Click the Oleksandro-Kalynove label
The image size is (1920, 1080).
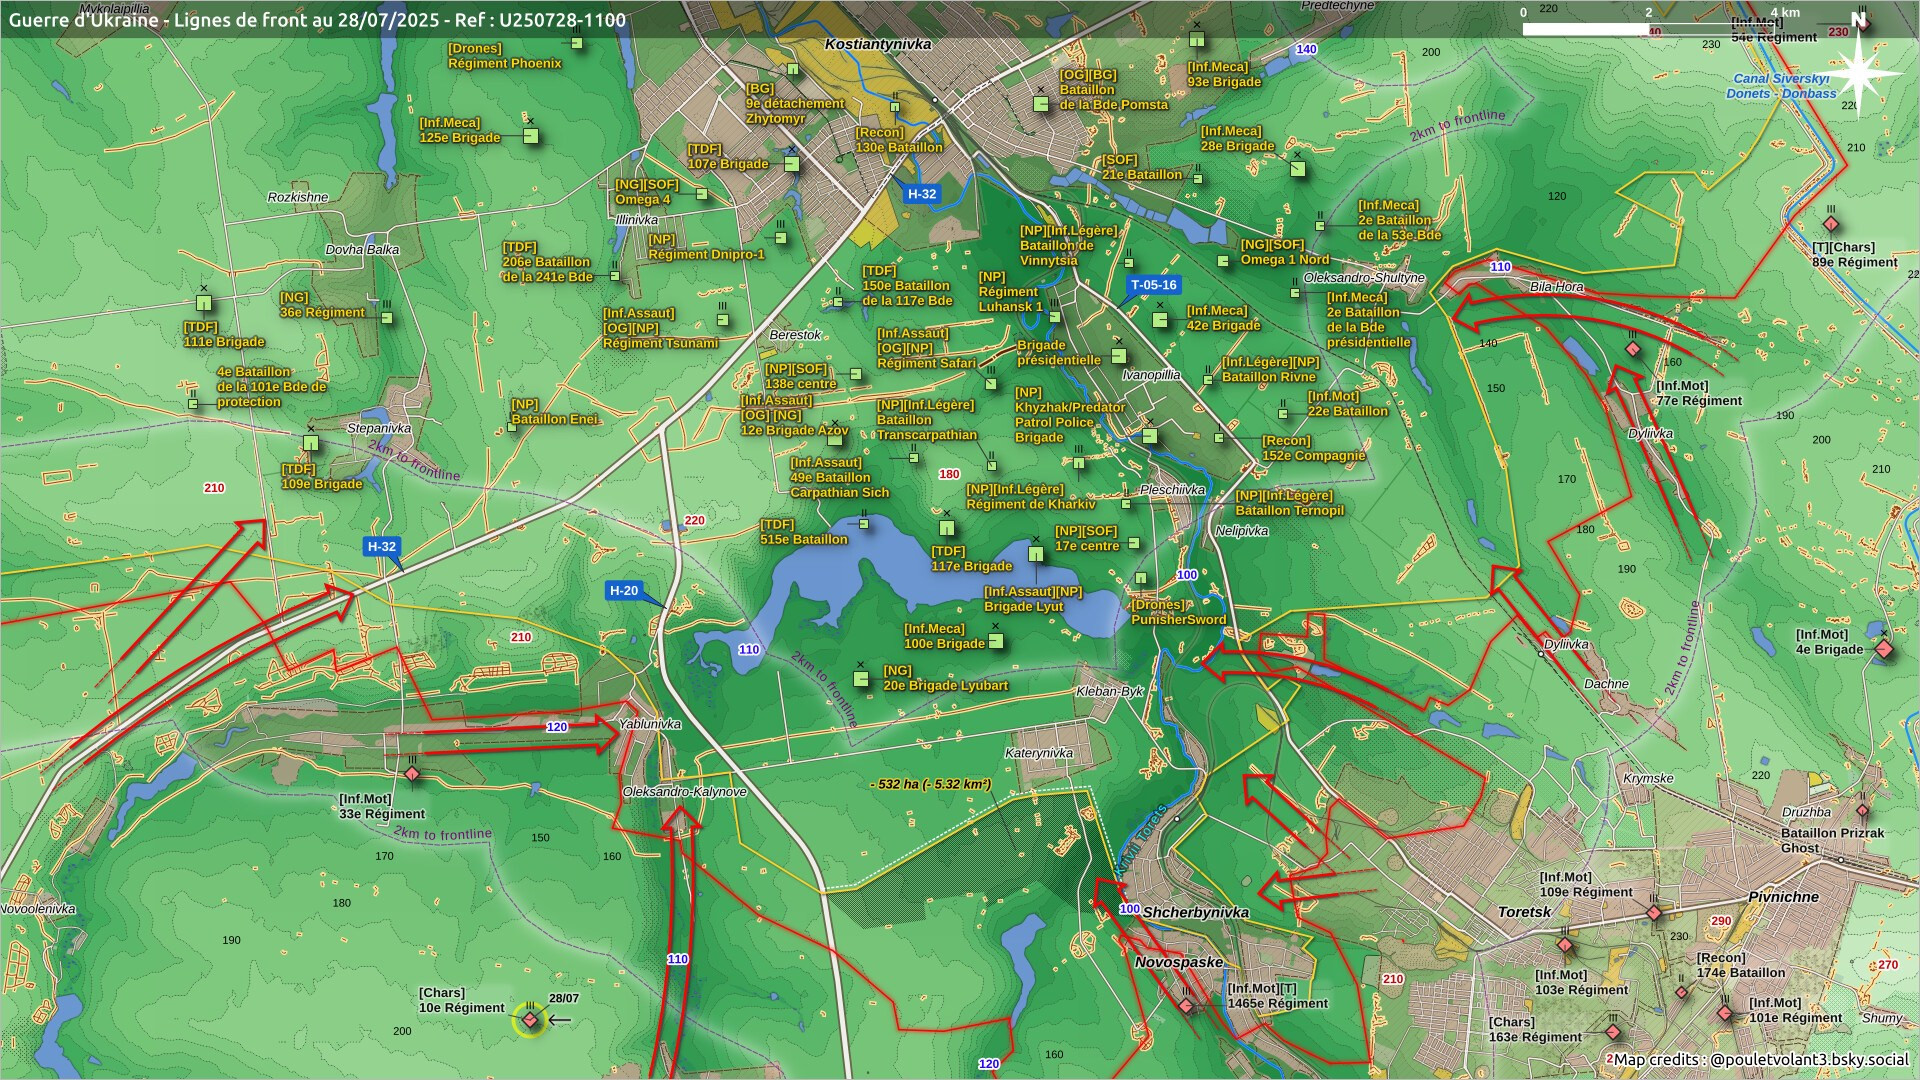click(685, 792)
